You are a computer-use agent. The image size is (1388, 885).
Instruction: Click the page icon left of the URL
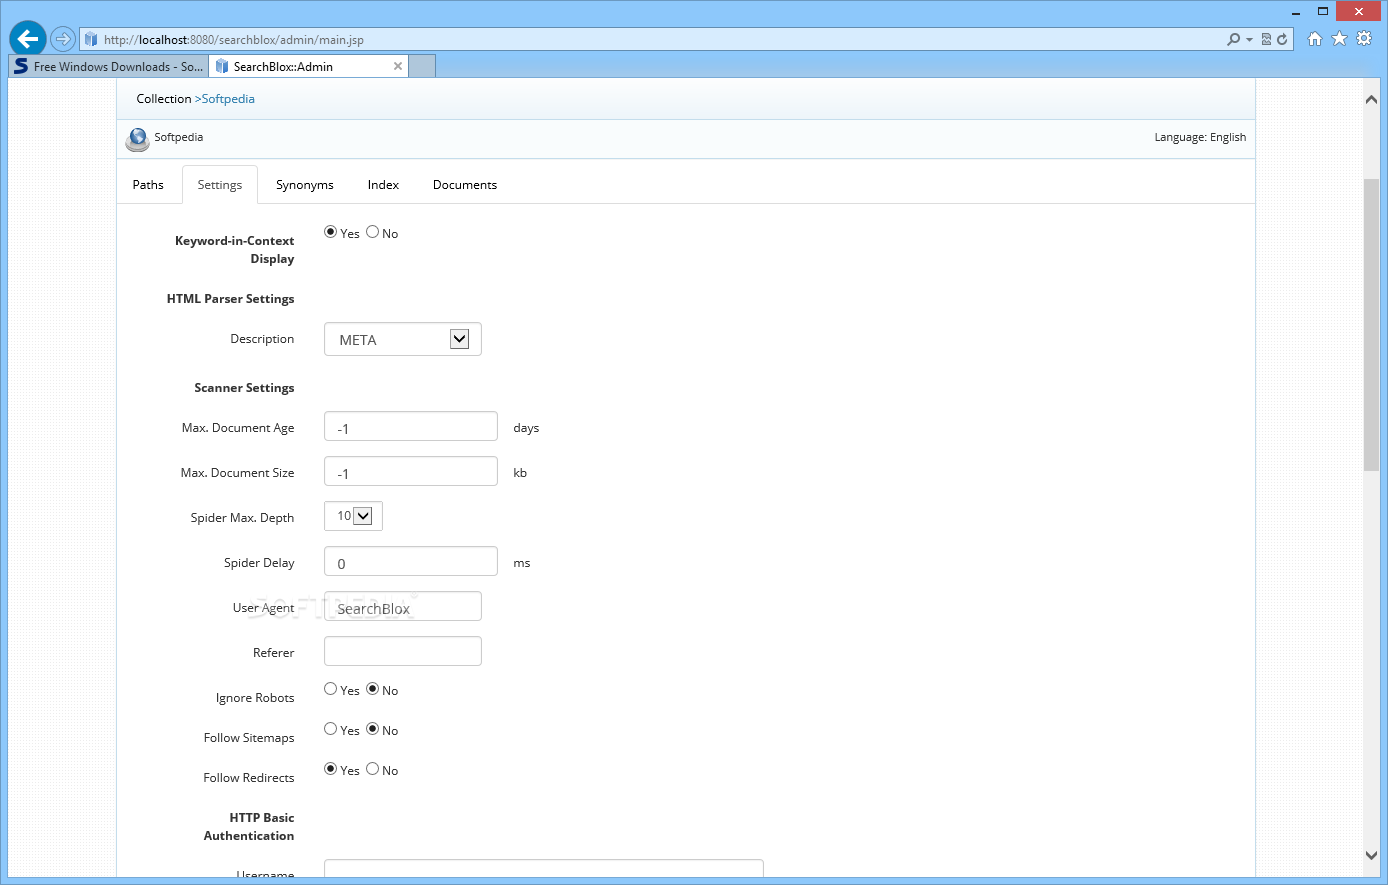91,39
